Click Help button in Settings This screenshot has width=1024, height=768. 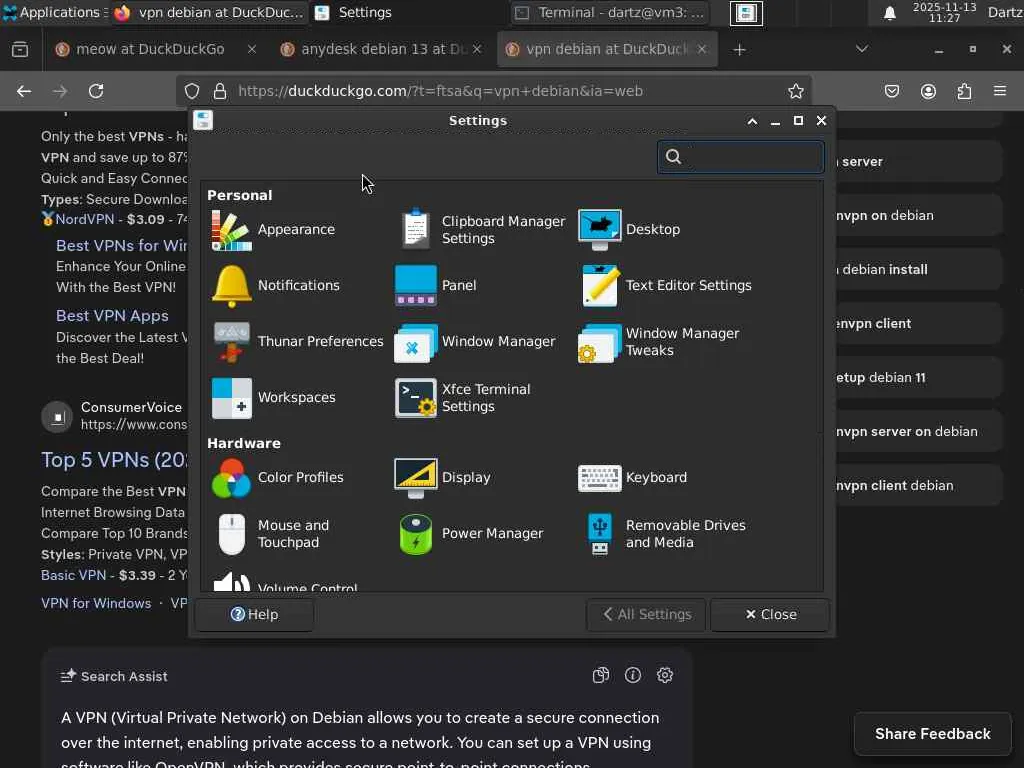(x=254, y=615)
